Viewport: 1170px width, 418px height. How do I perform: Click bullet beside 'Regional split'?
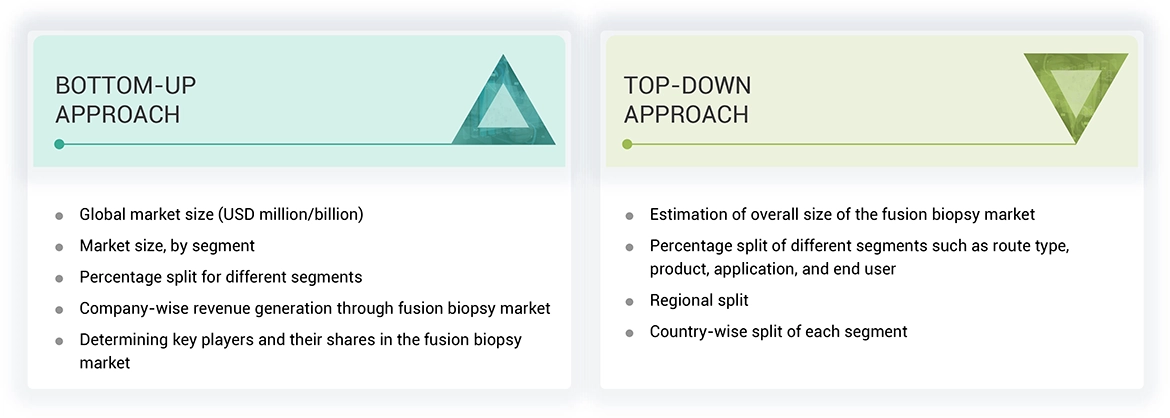629,301
